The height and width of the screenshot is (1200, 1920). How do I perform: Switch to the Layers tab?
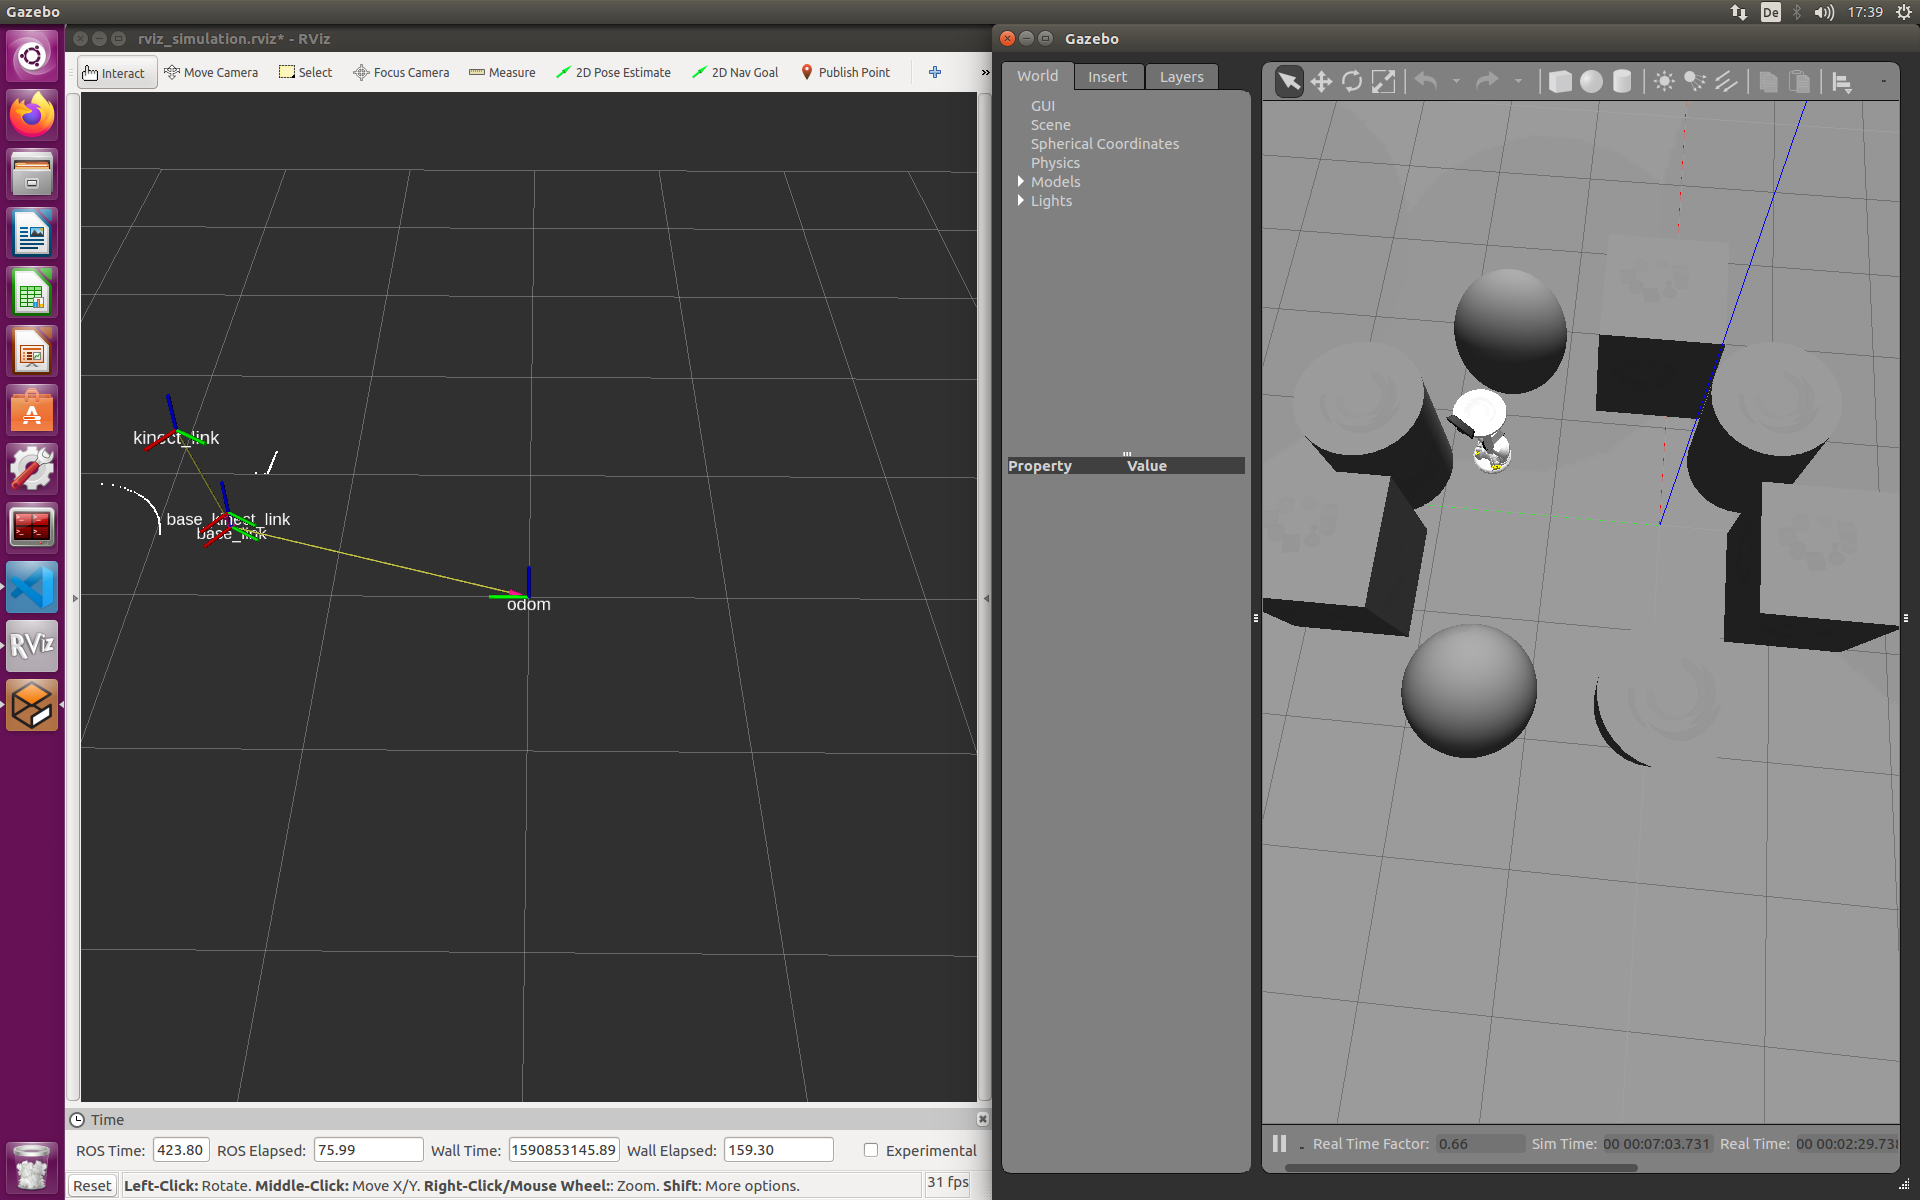click(x=1181, y=77)
